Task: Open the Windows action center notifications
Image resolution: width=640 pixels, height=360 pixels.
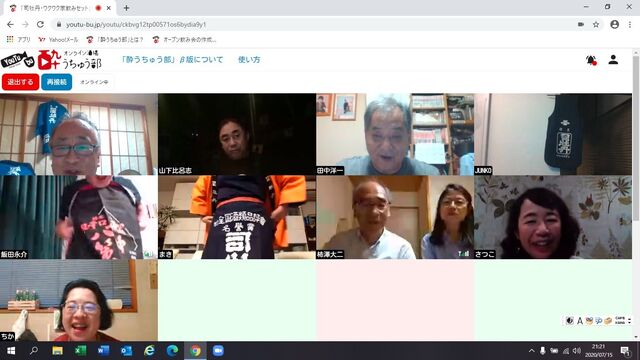Action: (x=625, y=351)
